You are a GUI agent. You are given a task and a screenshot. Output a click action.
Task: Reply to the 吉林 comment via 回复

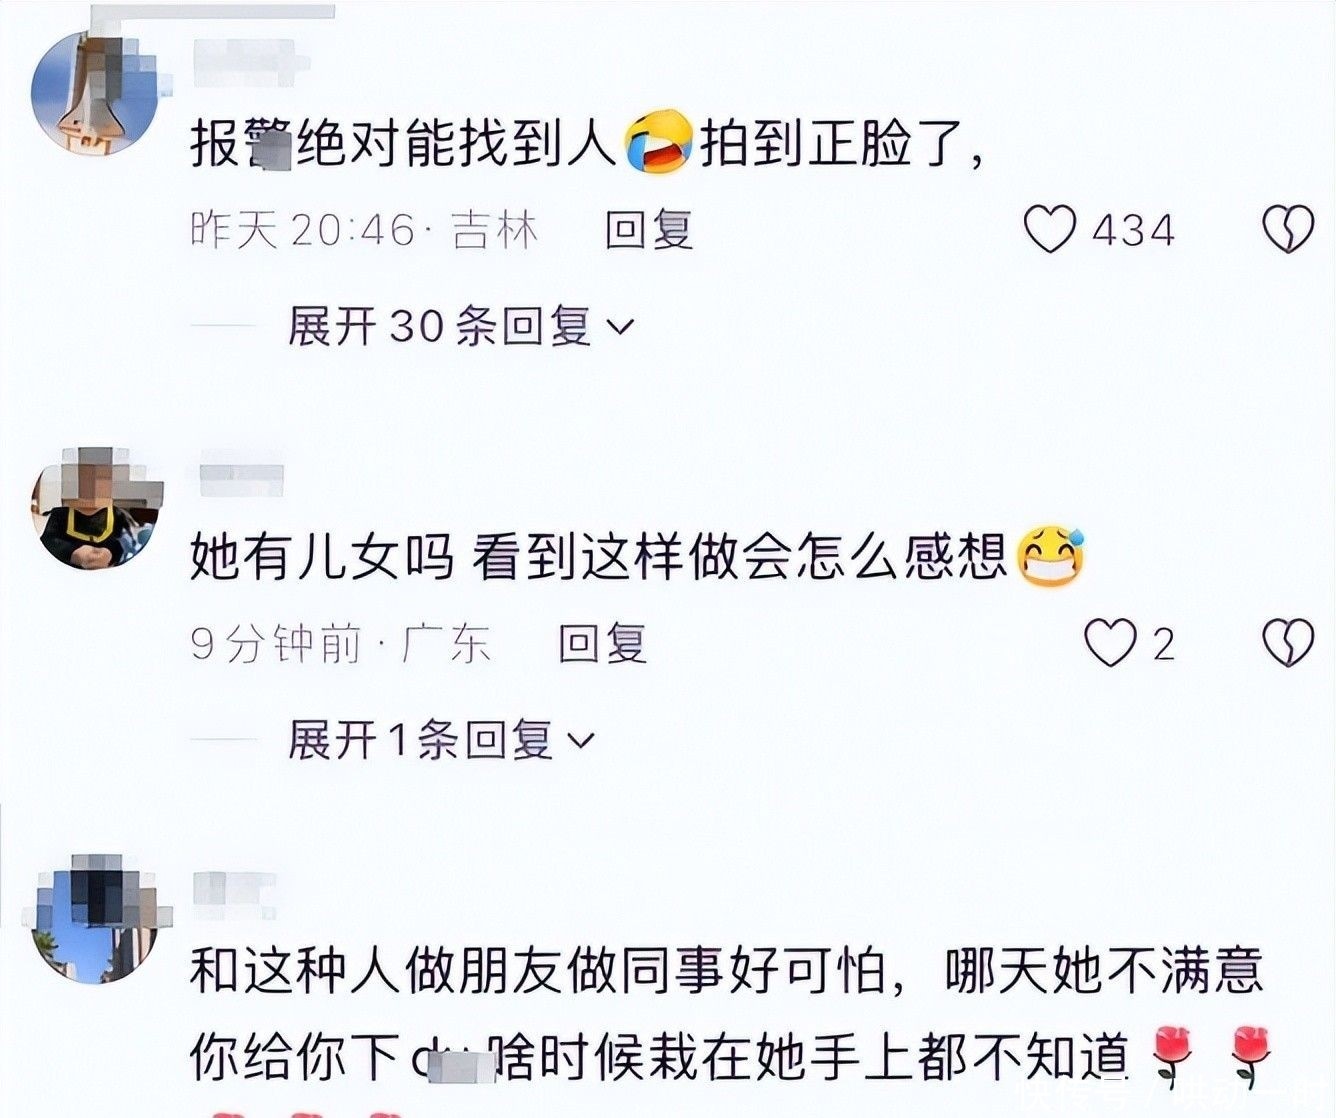coord(649,230)
